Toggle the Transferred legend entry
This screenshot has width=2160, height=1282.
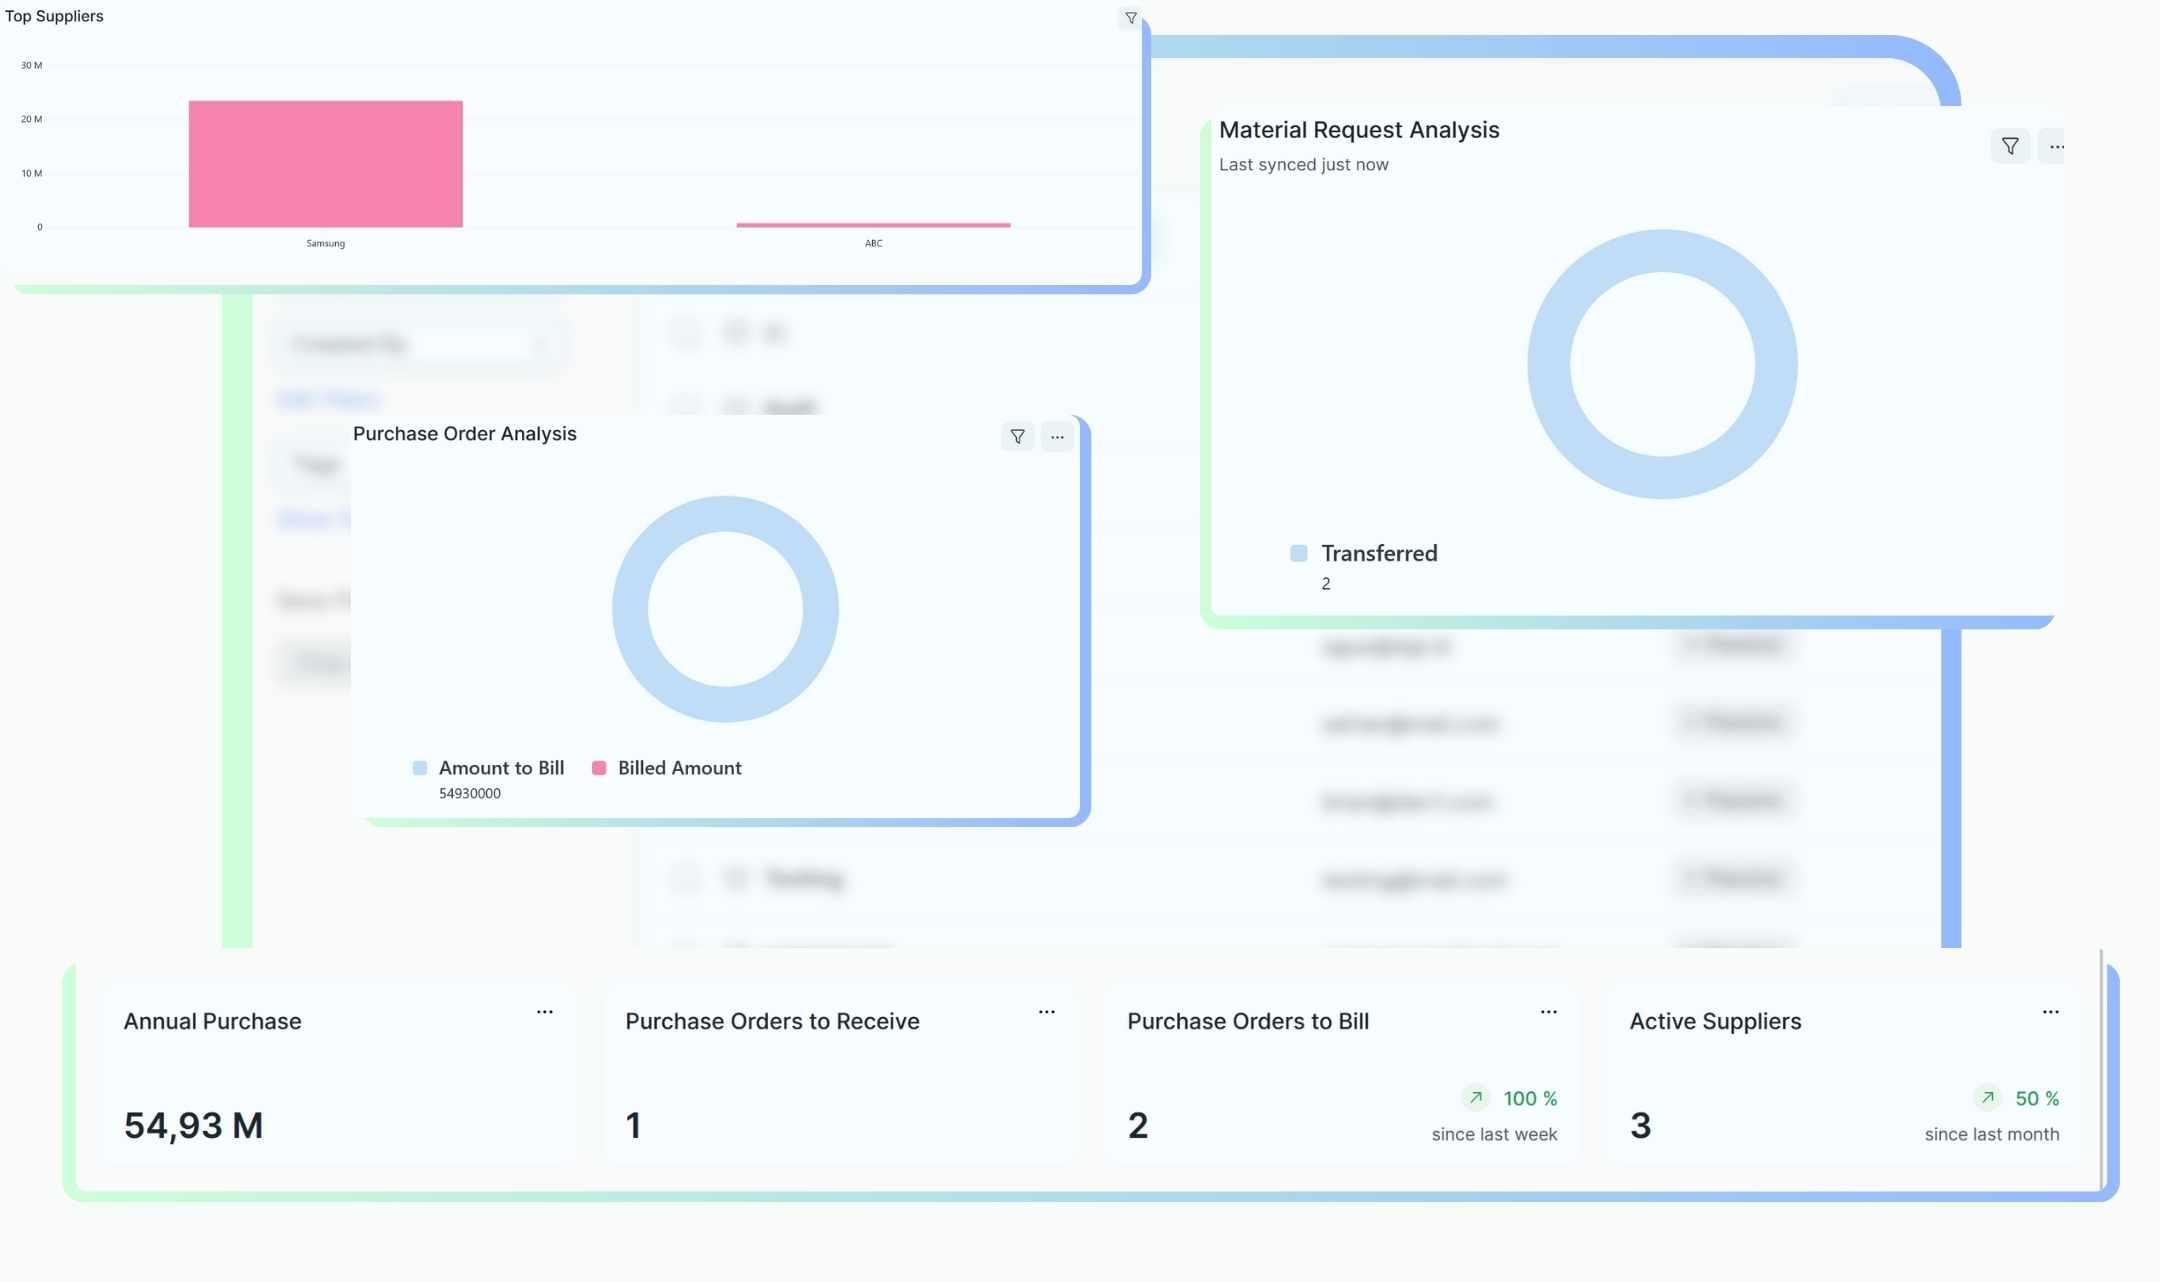[x=1377, y=553]
